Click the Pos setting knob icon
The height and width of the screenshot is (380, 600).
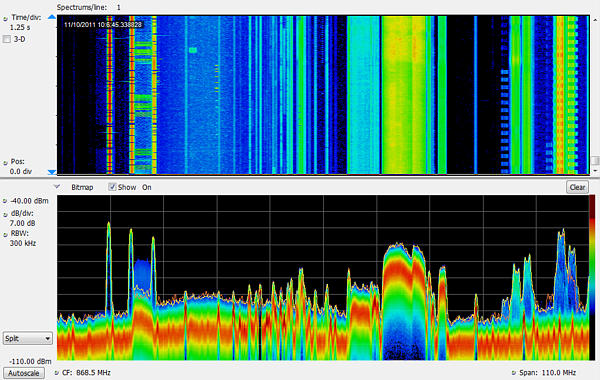point(5,163)
